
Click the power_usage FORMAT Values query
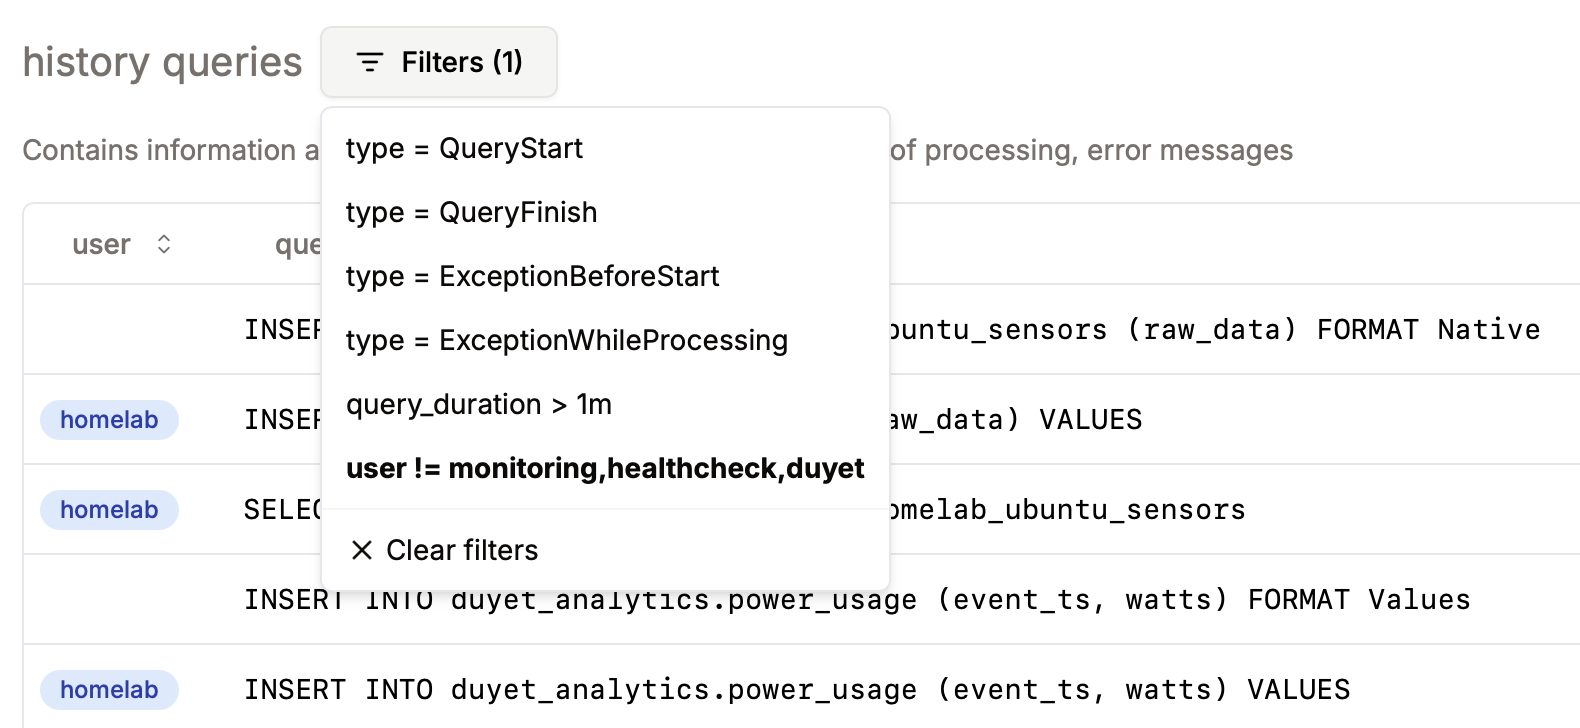(x=857, y=600)
